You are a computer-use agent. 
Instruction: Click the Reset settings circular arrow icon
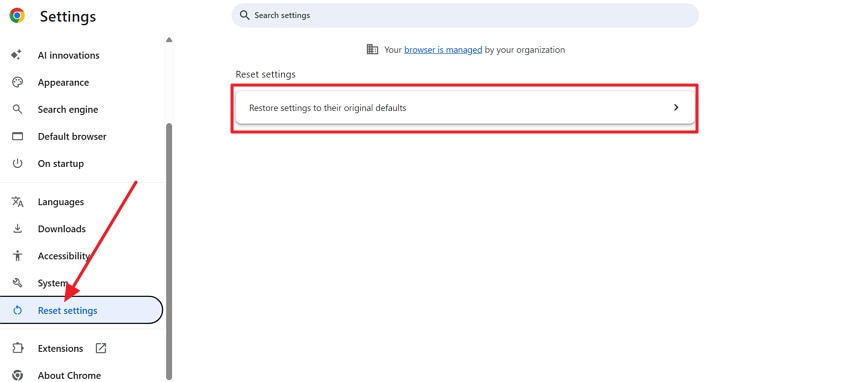[17, 310]
